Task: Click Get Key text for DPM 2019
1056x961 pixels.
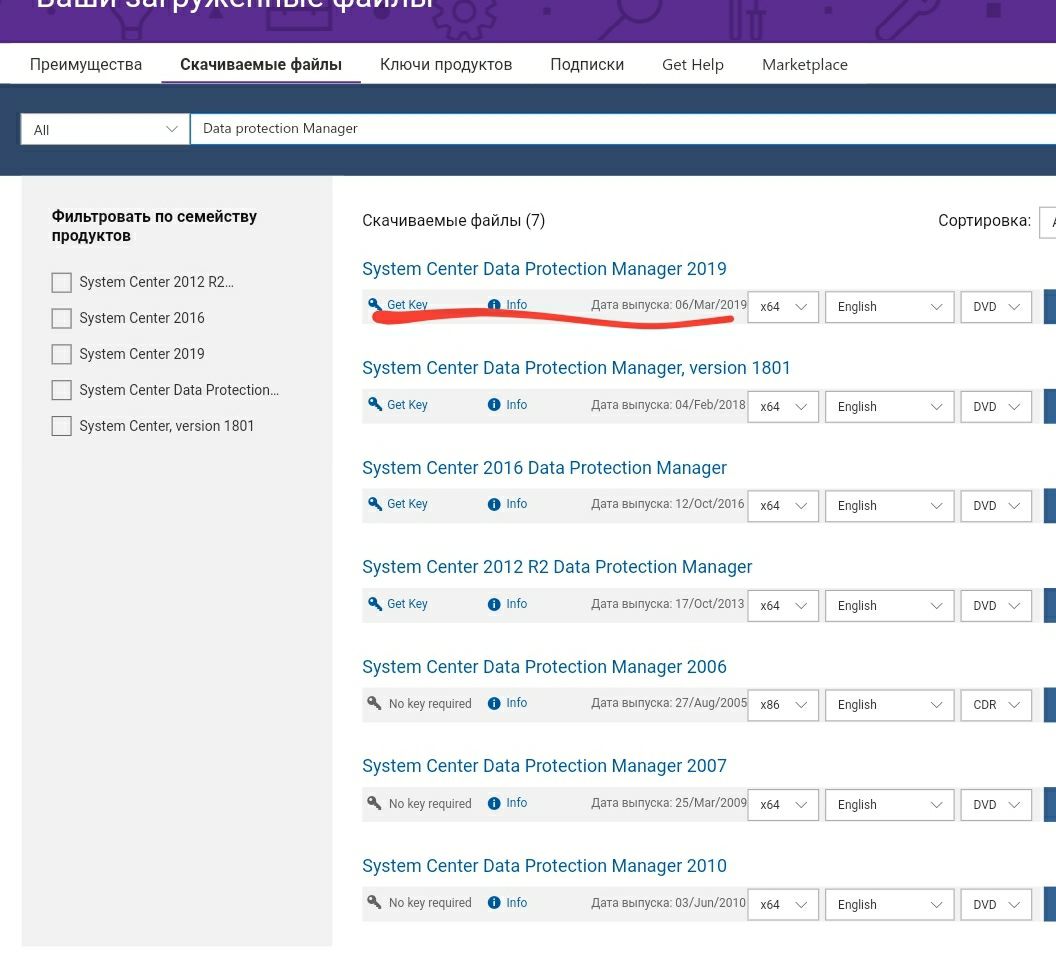Action: pyautogui.click(x=407, y=304)
